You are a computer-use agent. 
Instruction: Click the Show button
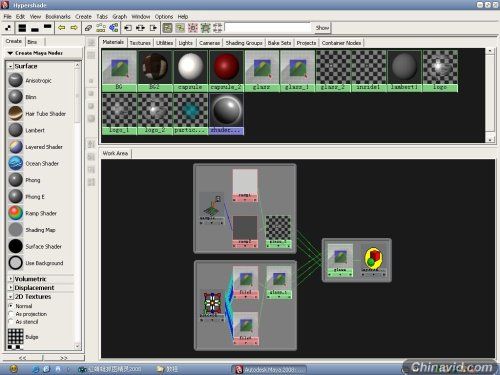tap(322, 28)
